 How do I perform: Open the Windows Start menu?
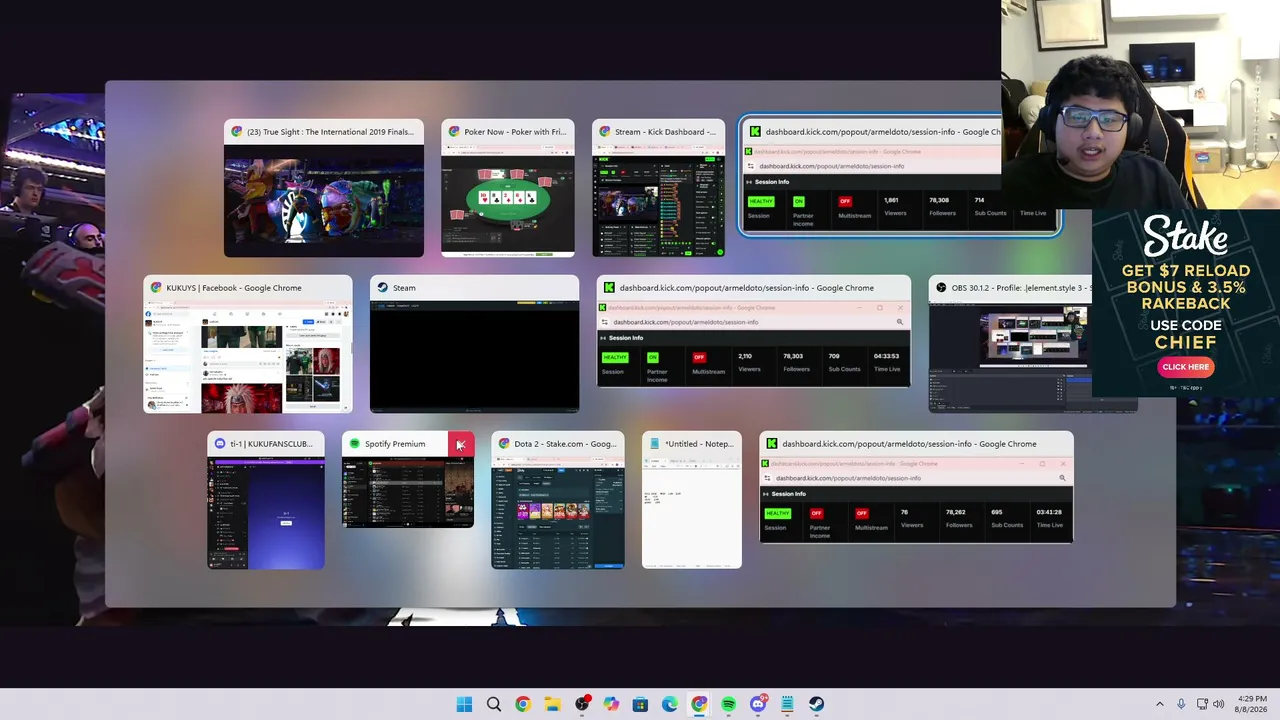pos(464,704)
